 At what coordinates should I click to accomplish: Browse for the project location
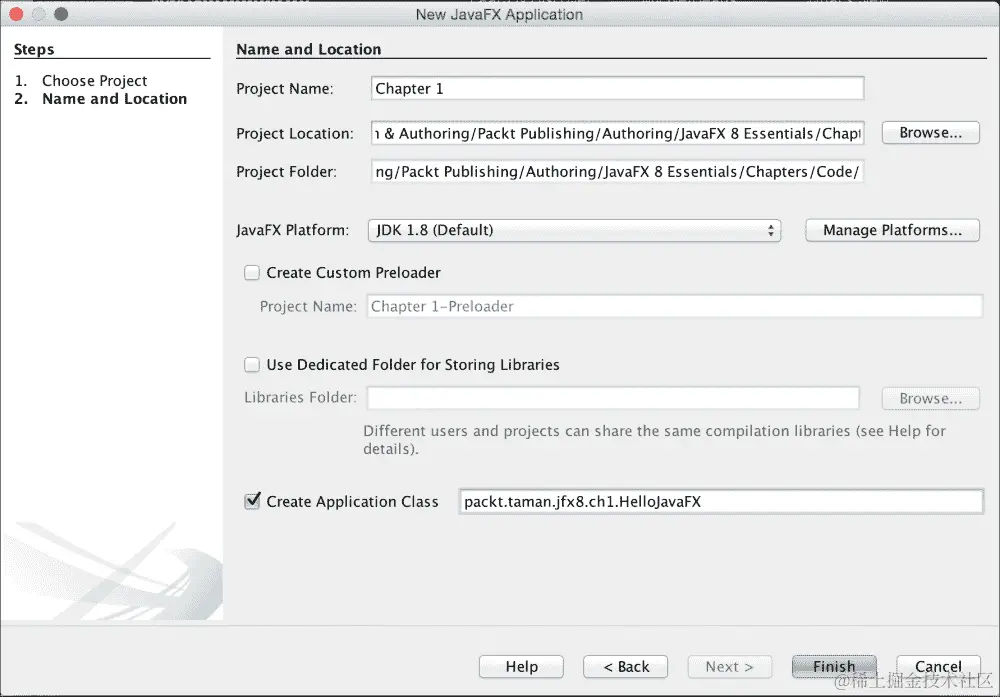930,133
